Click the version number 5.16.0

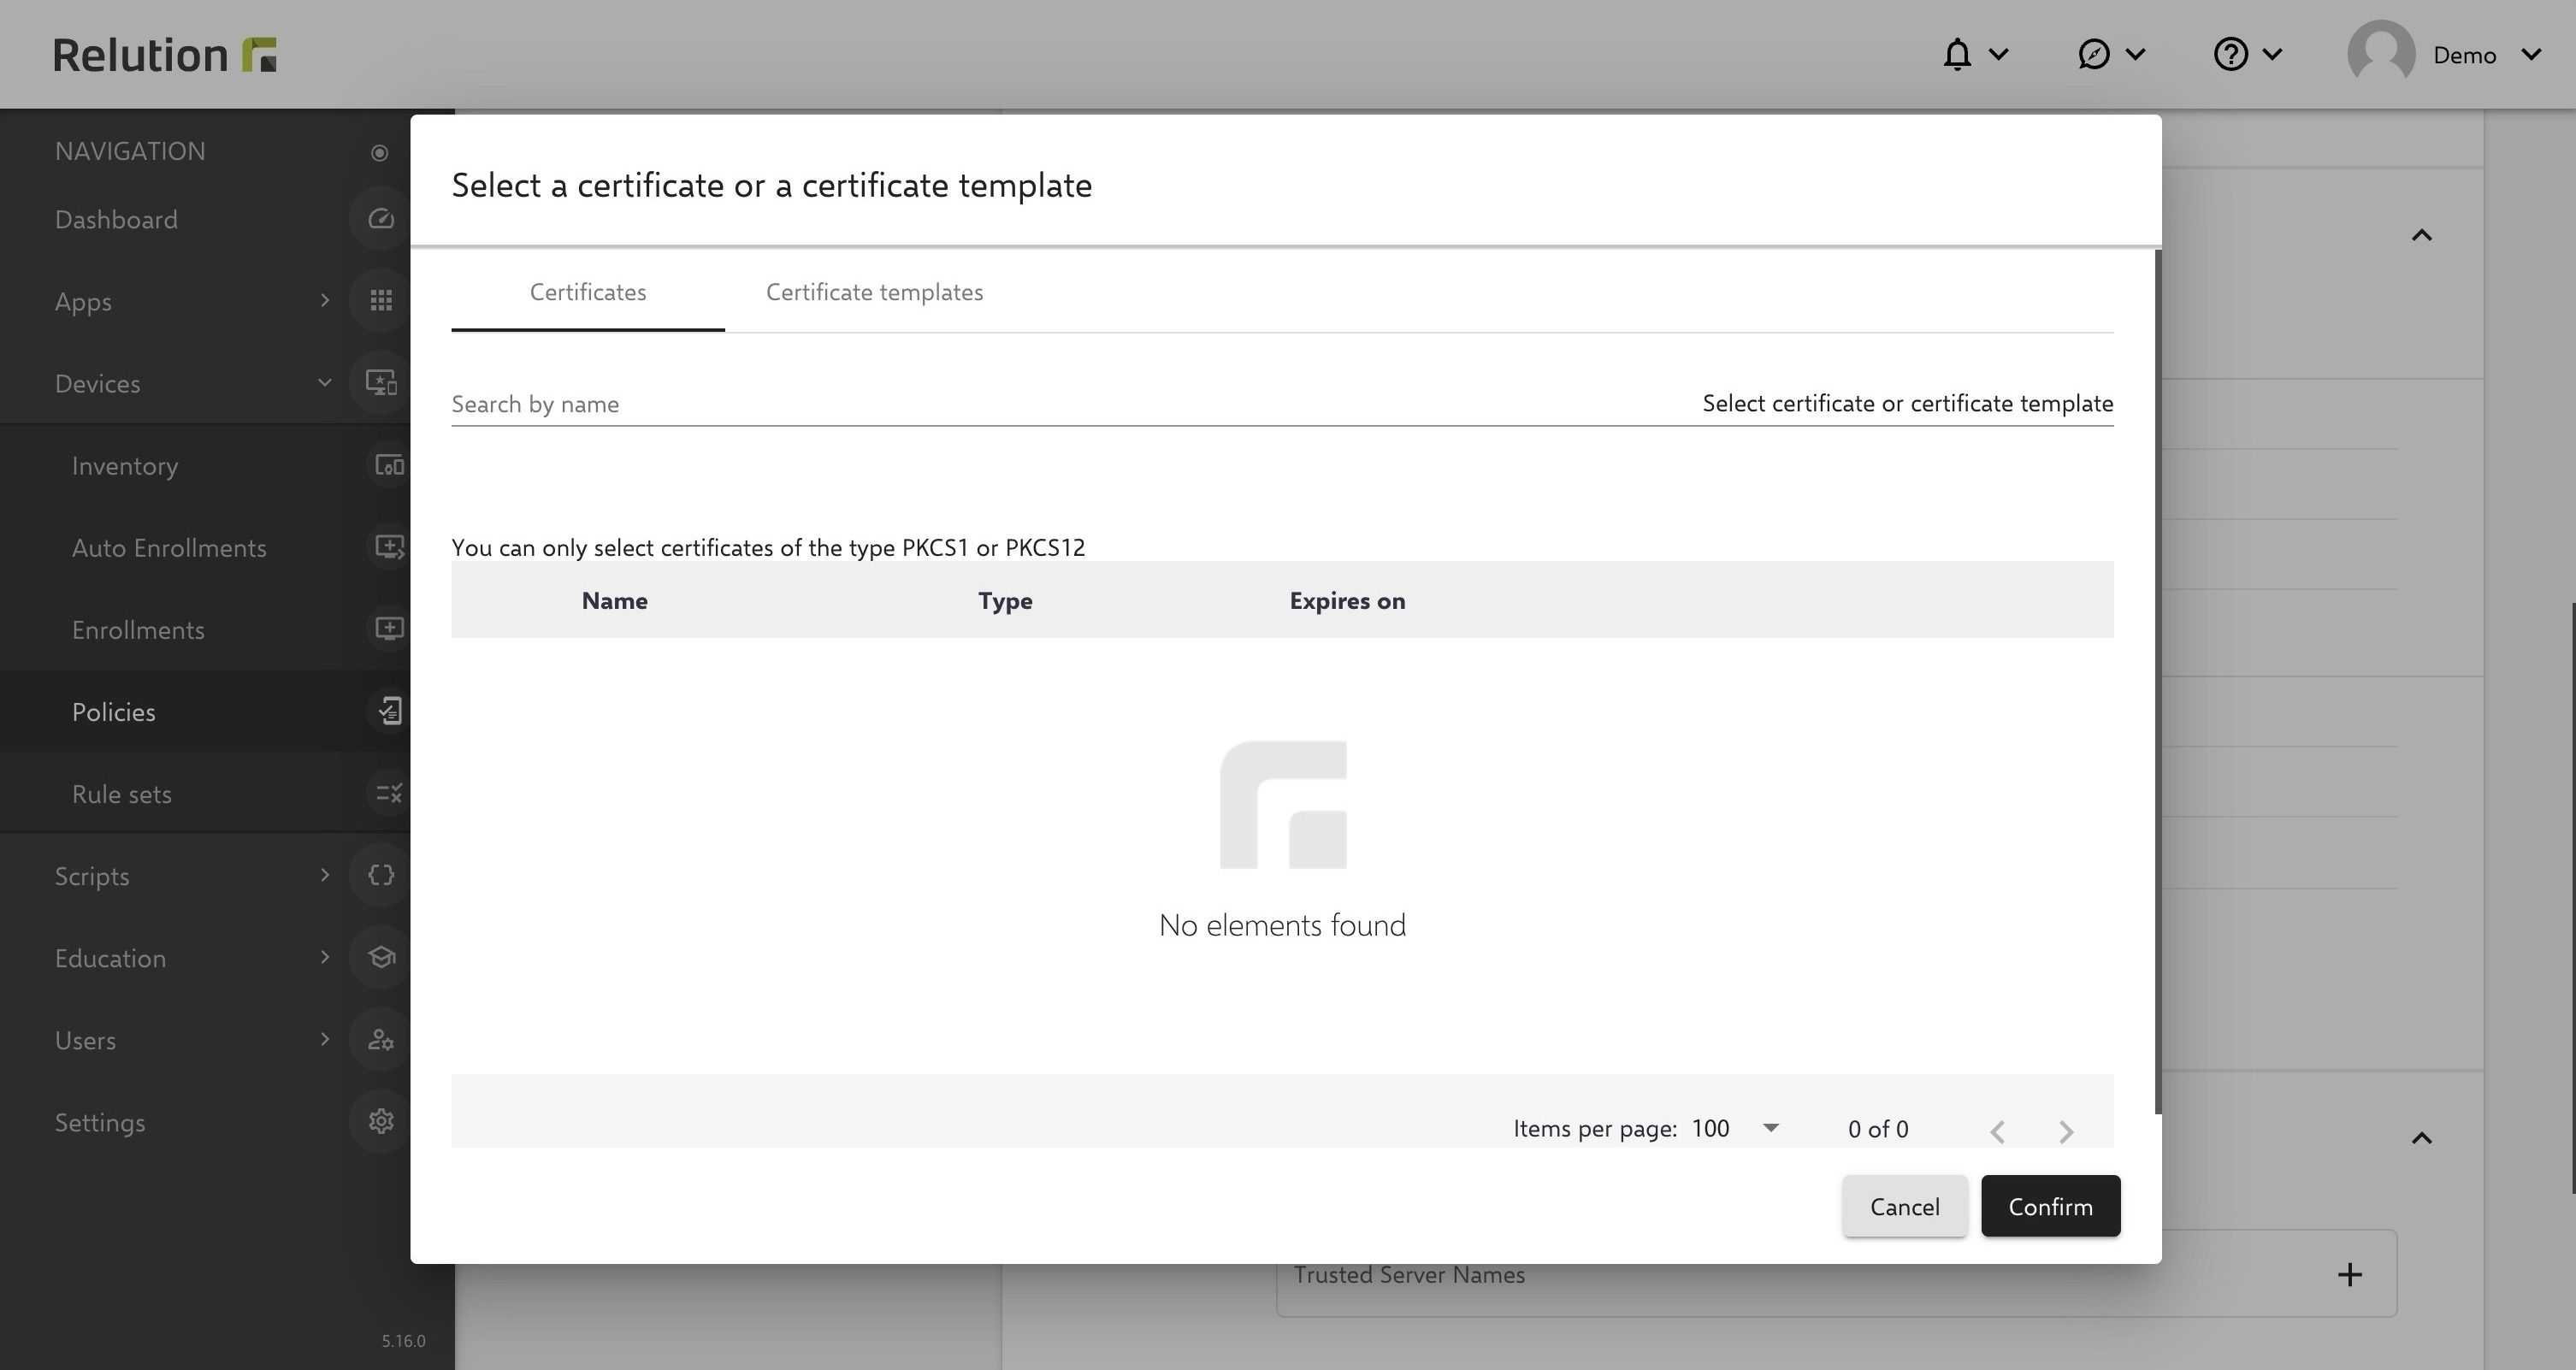(x=403, y=1341)
